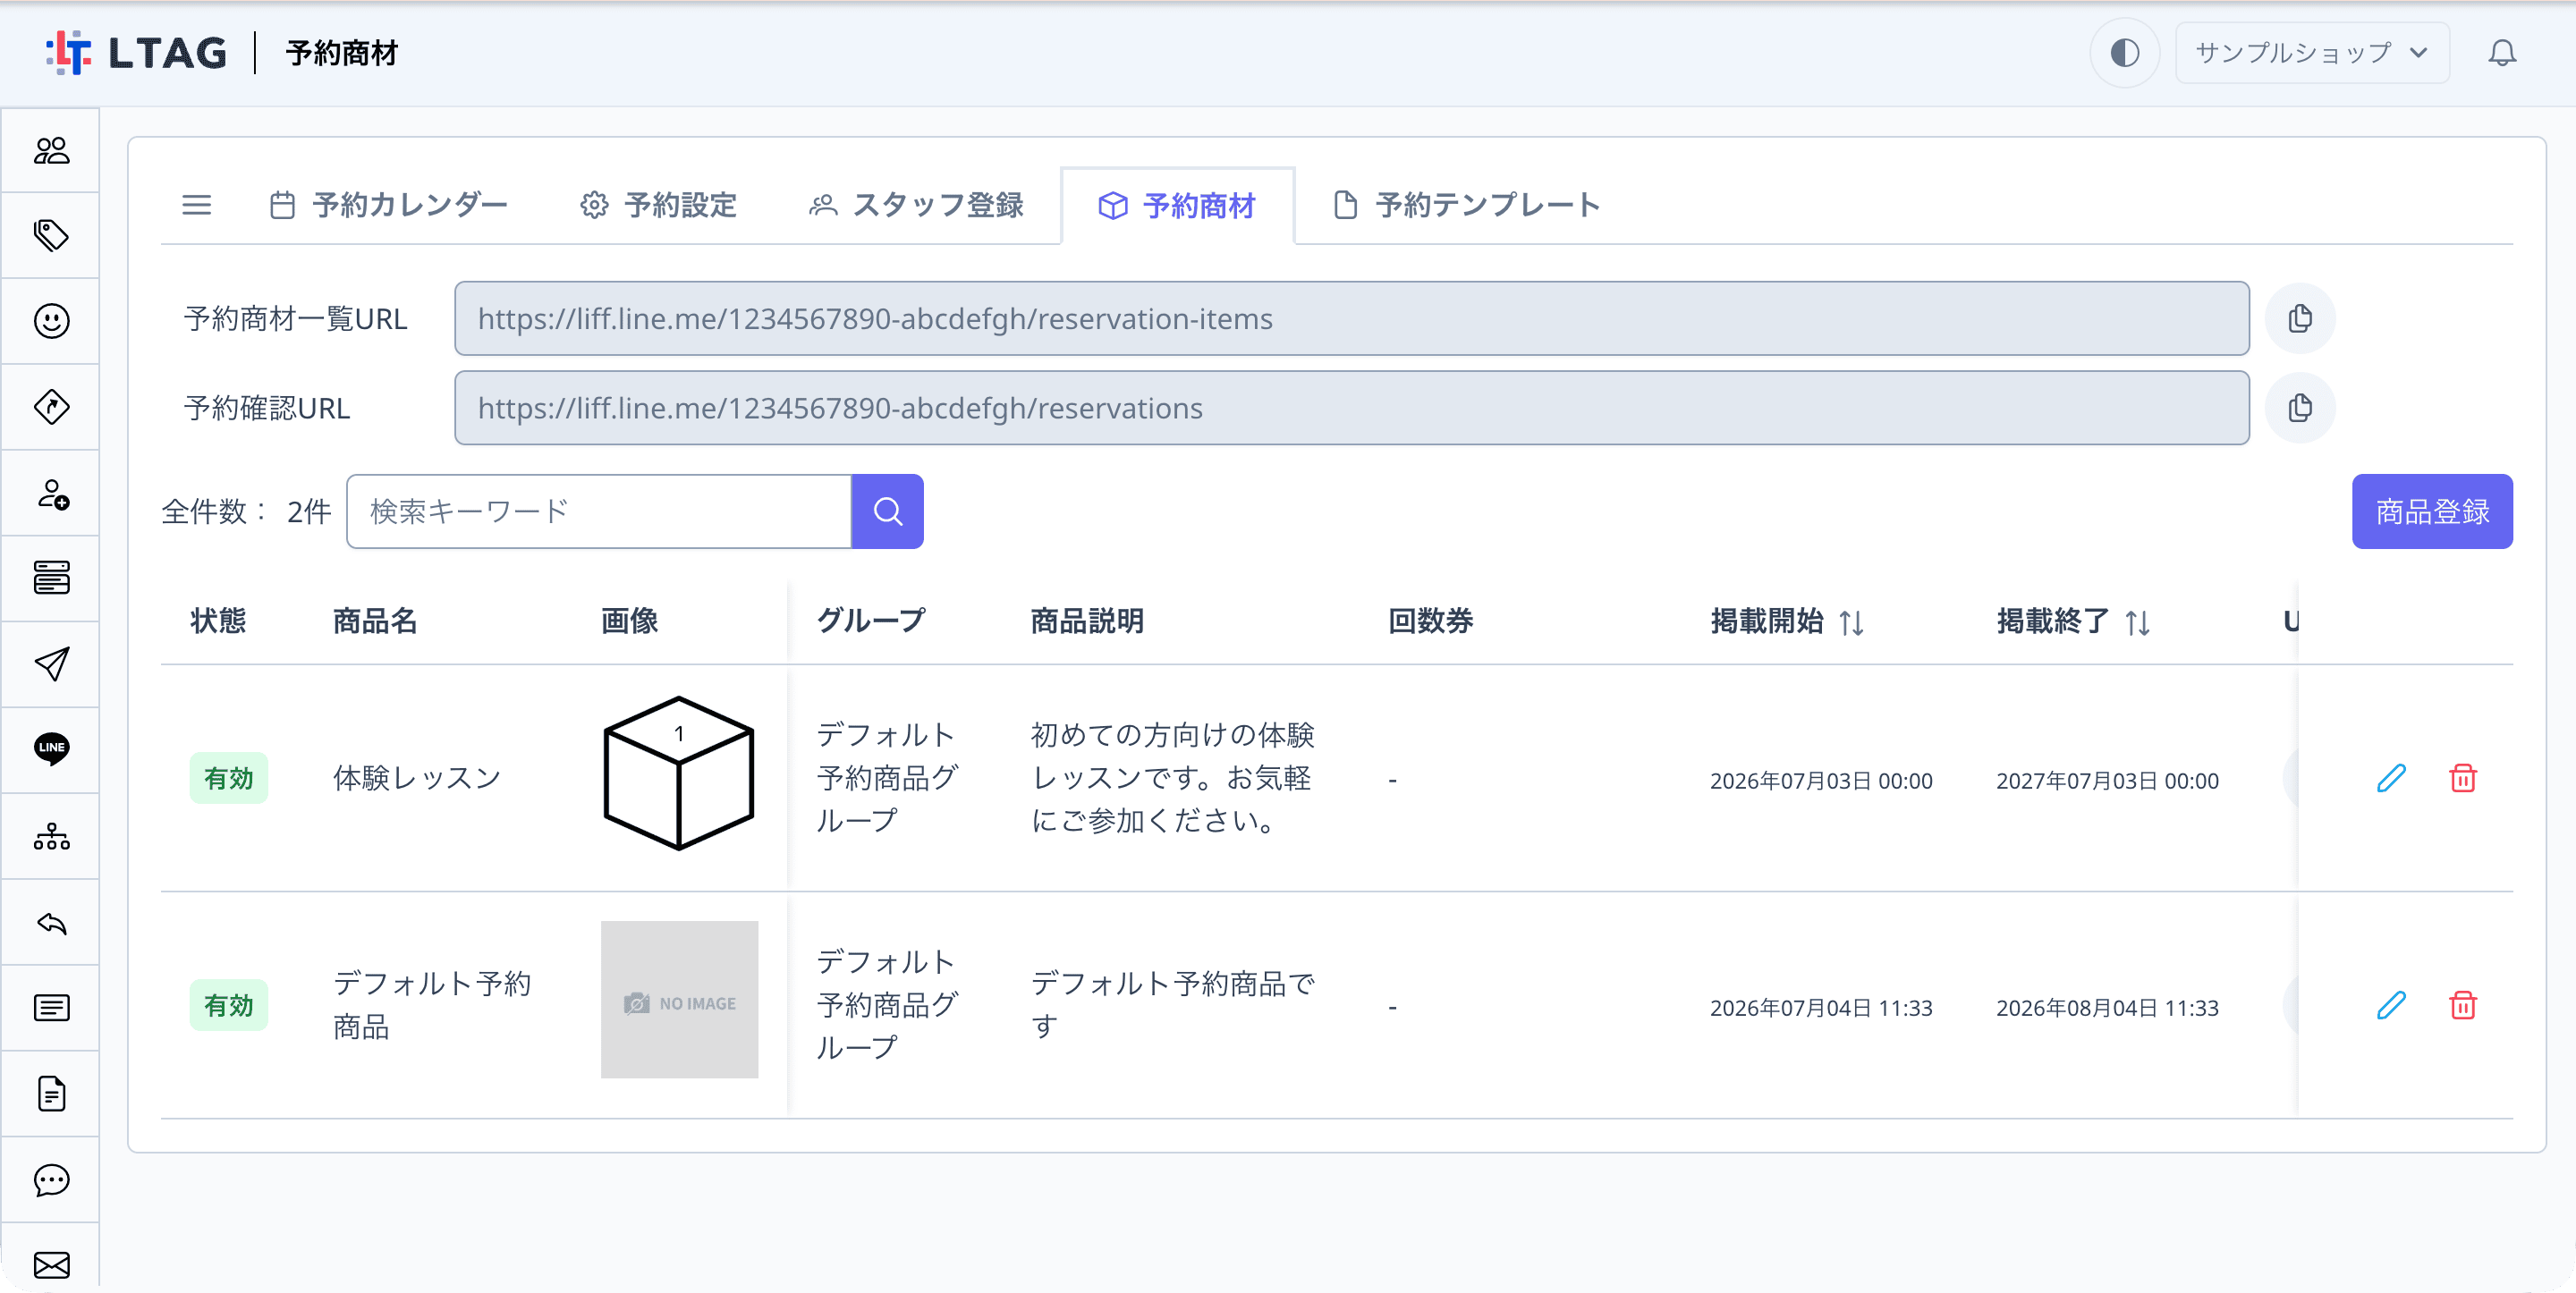Switch to the スタッフ登録 tab
This screenshot has width=2576, height=1293.
(x=917, y=205)
